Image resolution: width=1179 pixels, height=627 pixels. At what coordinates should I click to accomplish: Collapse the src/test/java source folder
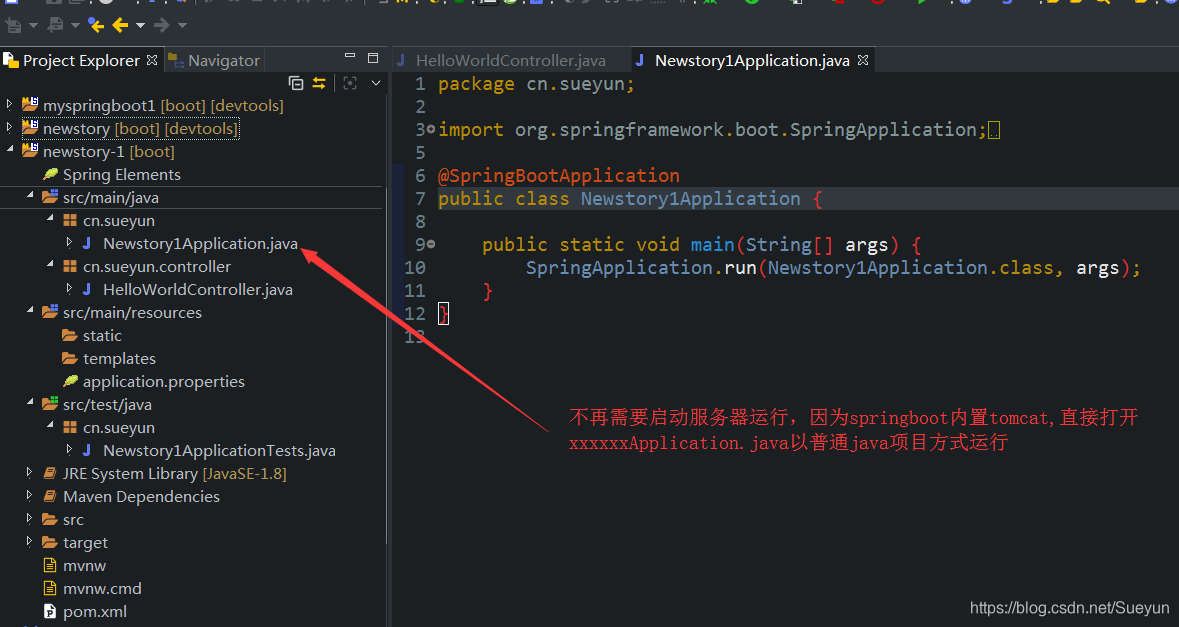30,403
